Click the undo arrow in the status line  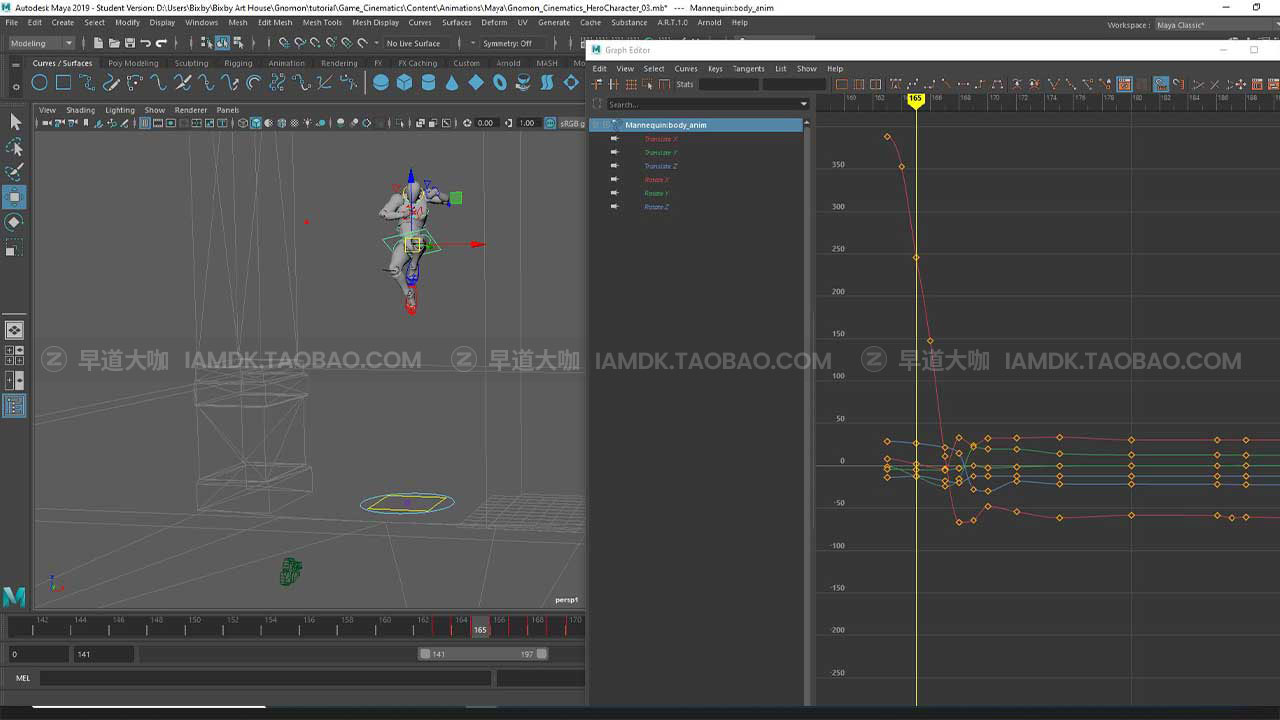[146, 43]
